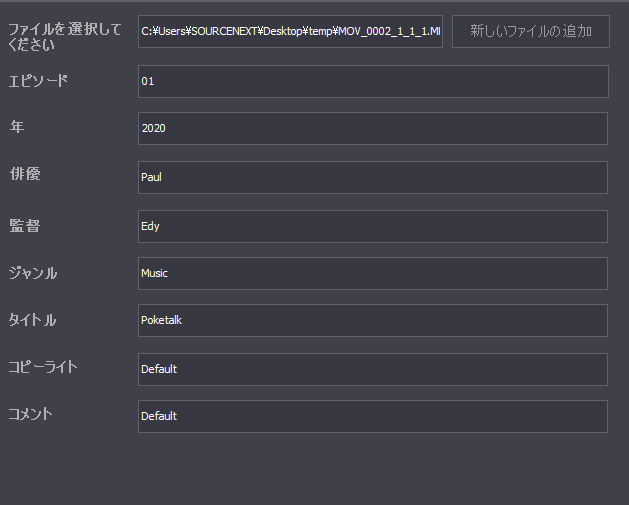
Task: Click the コメント field showing Default
Action: point(372,416)
